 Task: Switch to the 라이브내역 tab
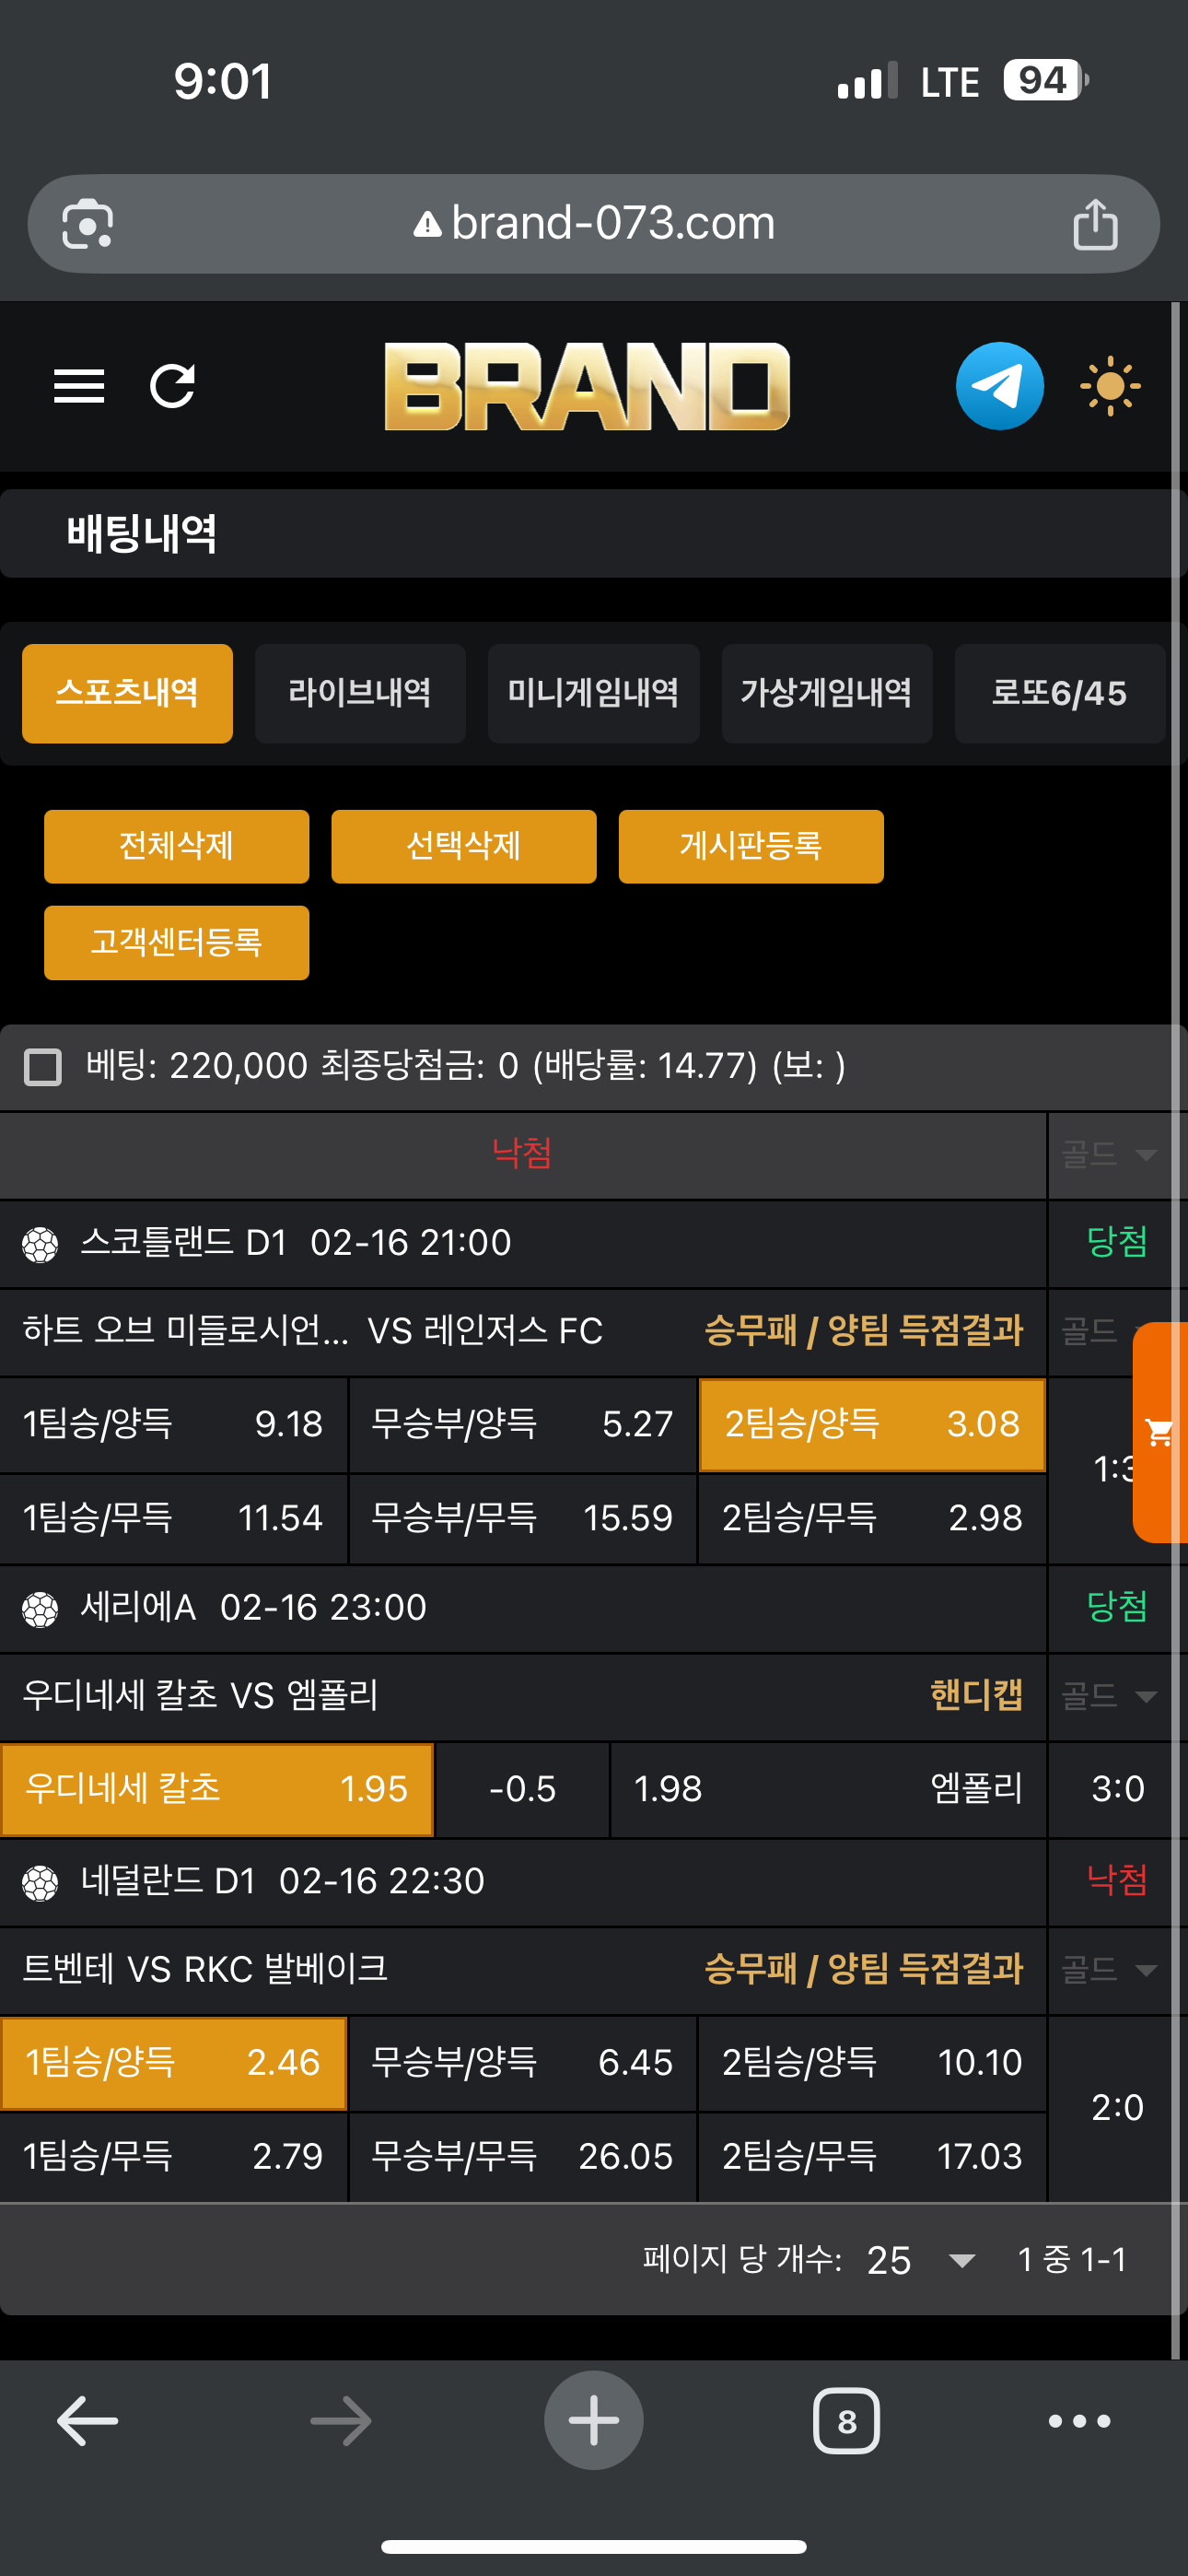(x=360, y=693)
